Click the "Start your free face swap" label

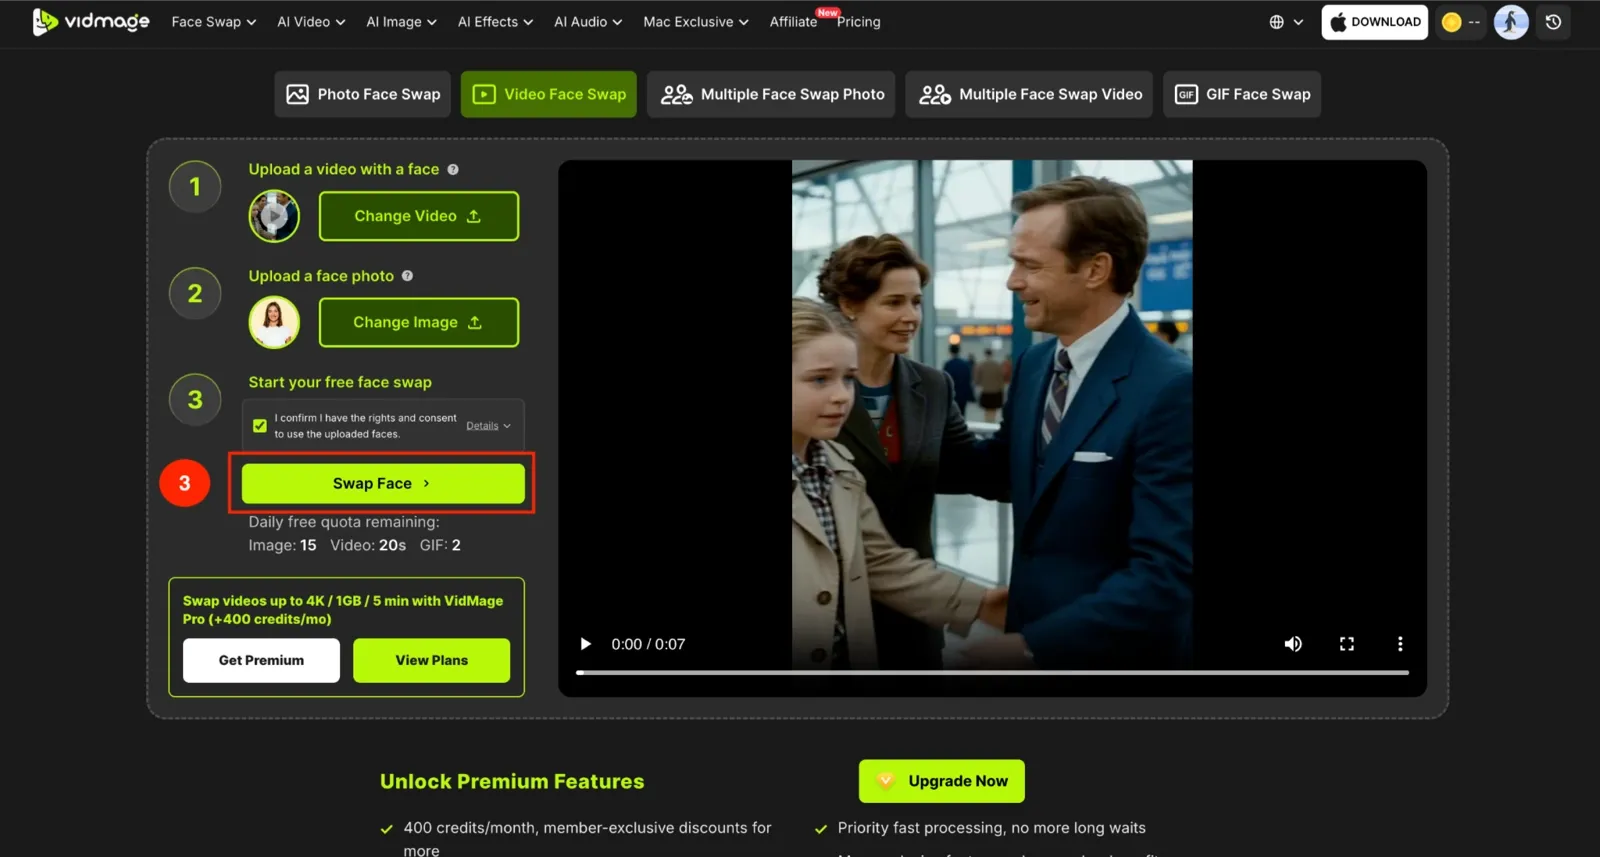tap(340, 382)
